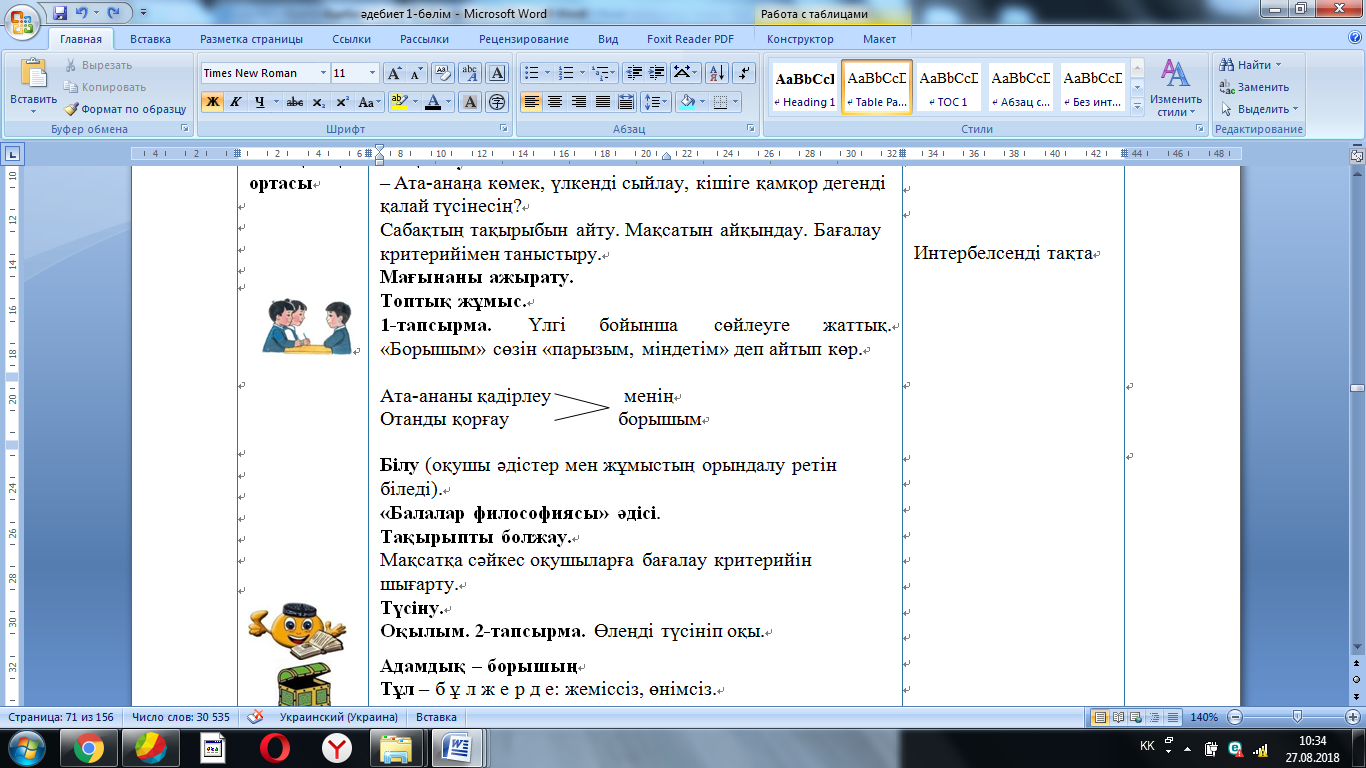The image size is (1366, 768).
Task: Switch to the Вставка ribbon tab
Action: [150, 39]
